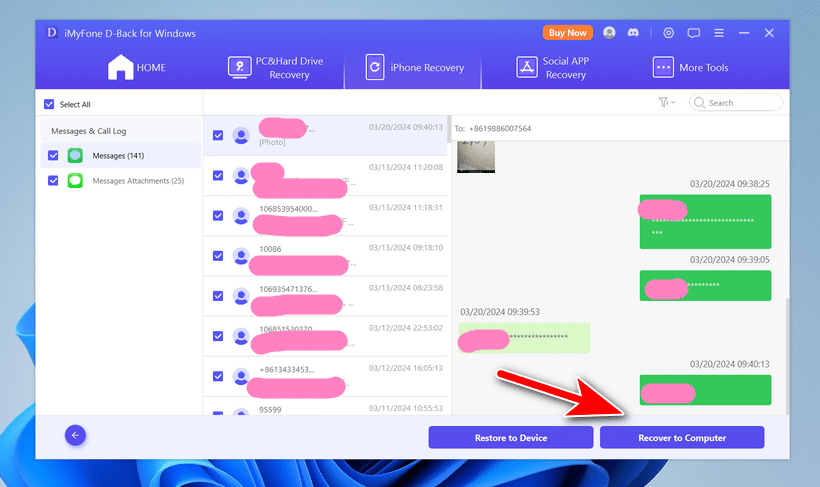Open the filter funnel dropdown

tap(666, 103)
